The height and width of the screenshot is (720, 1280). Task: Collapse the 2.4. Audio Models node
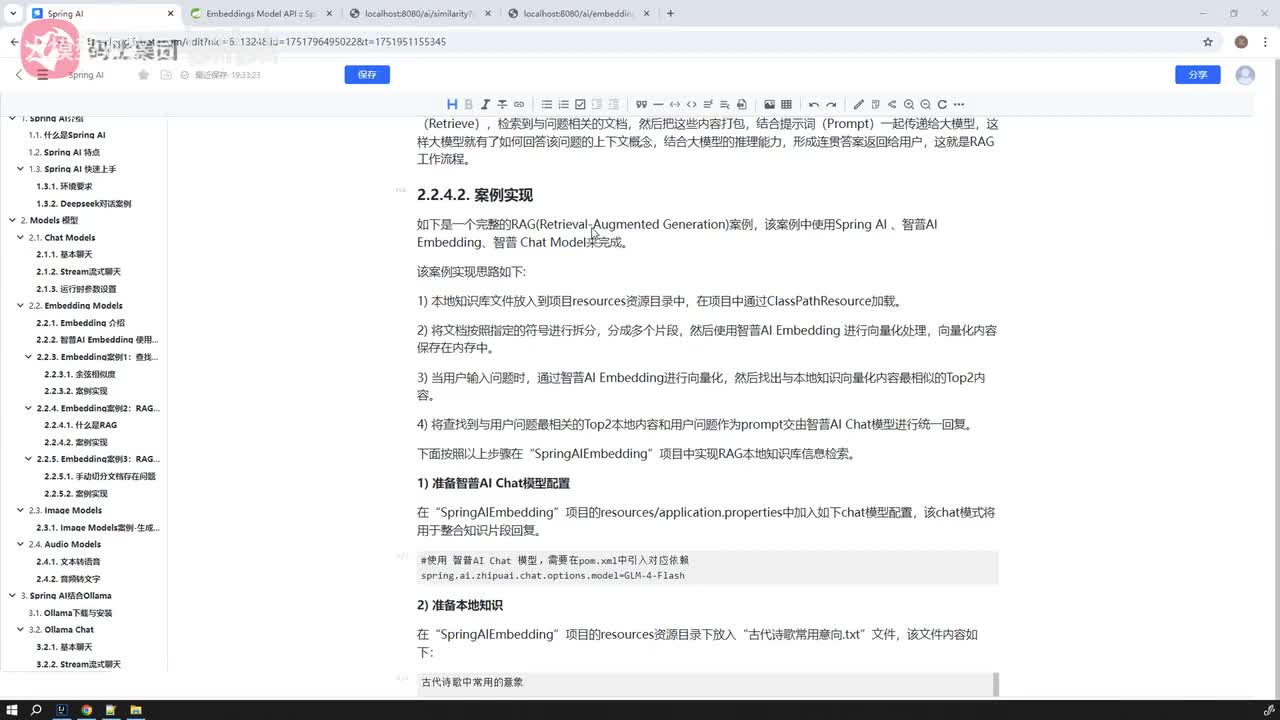(x=20, y=545)
